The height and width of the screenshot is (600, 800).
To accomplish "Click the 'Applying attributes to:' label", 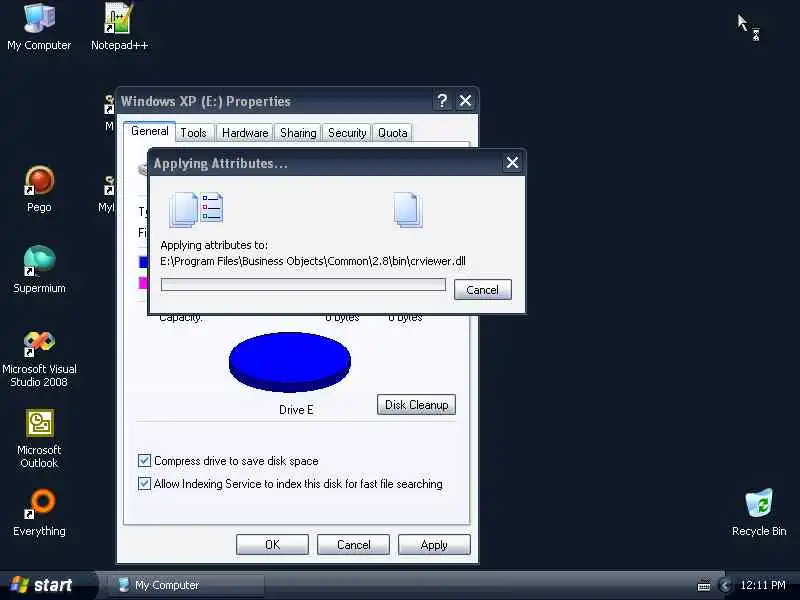I will point(214,245).
